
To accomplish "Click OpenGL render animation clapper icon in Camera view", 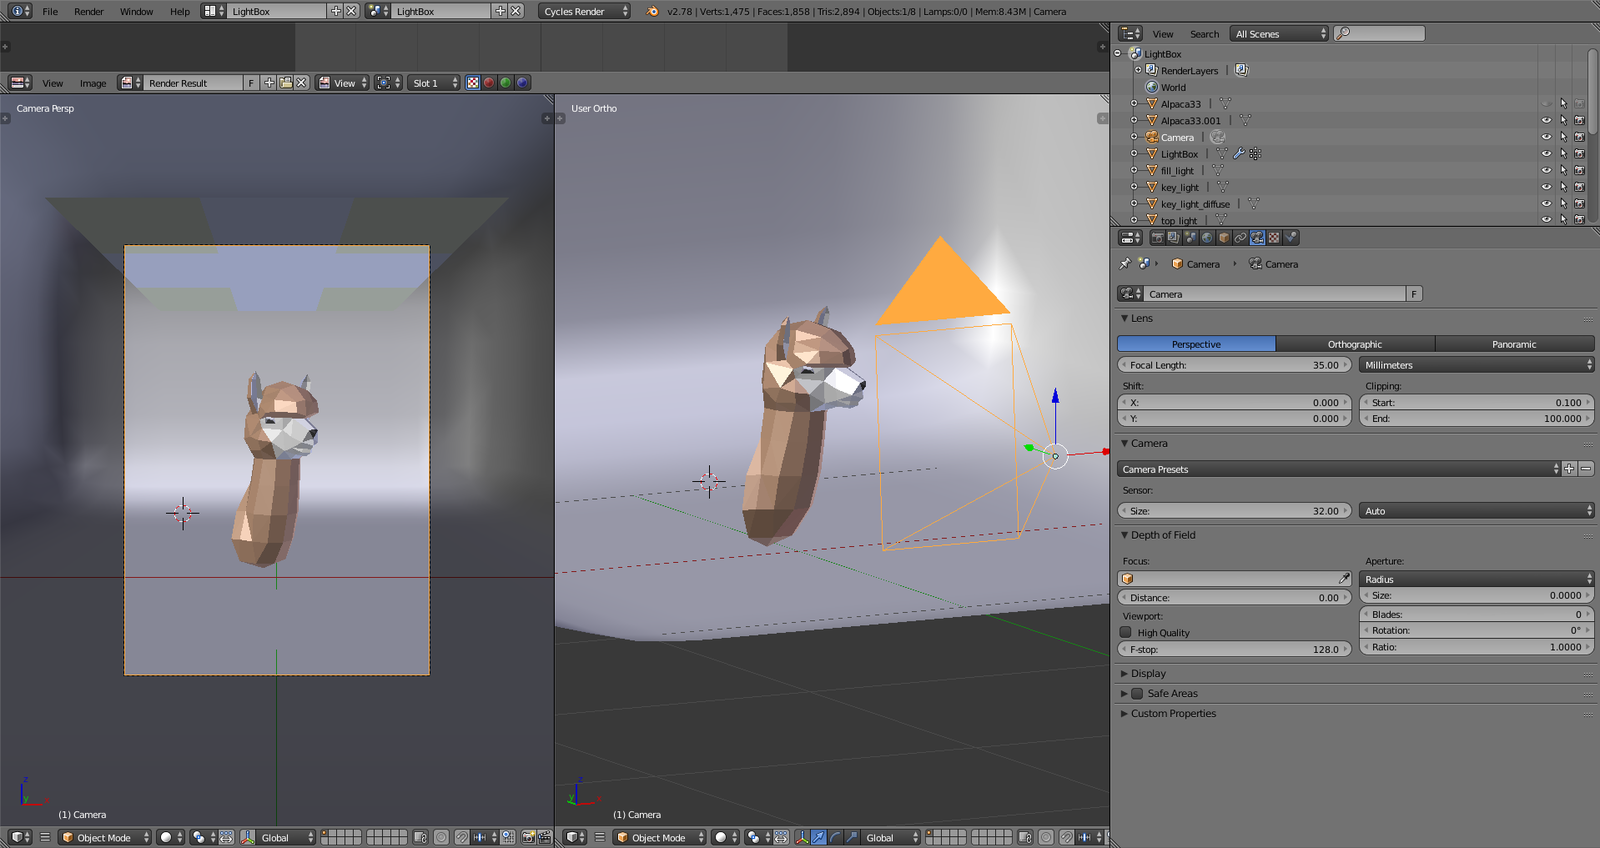I will (544, 837).
